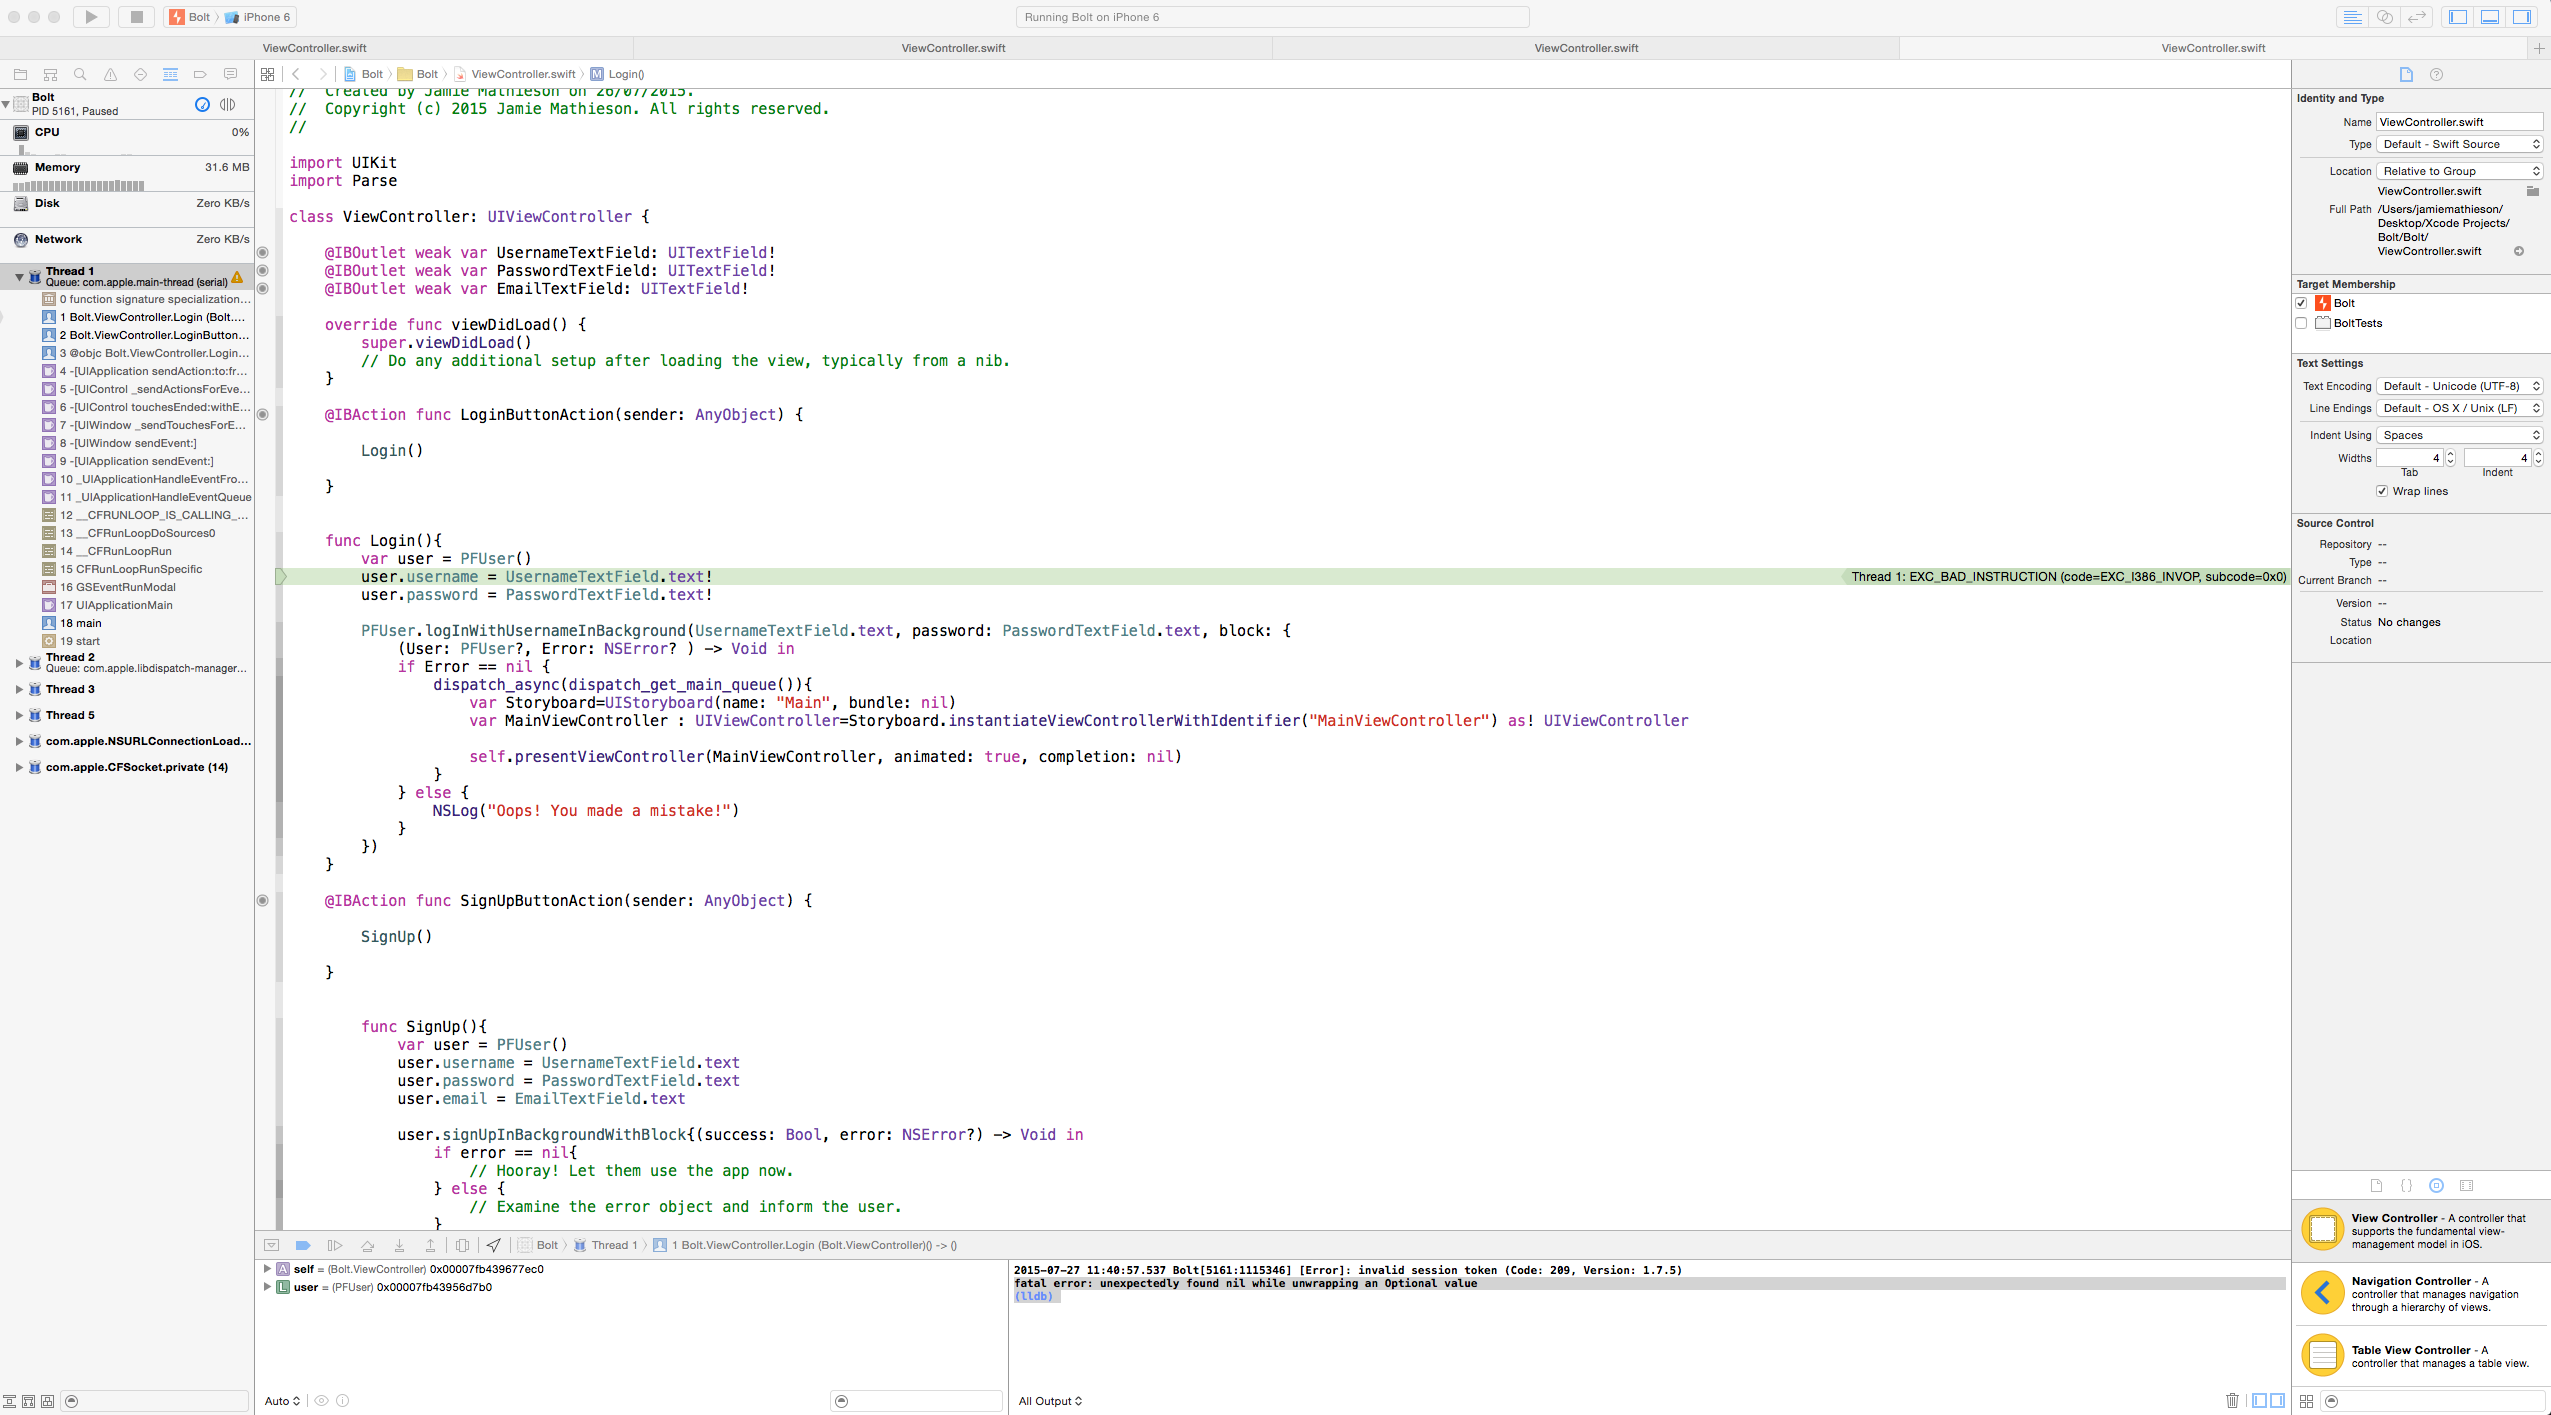Enable BoltTests target membership checkbox
This screenshot has width=2551, height=1415.
point(2302,323)
